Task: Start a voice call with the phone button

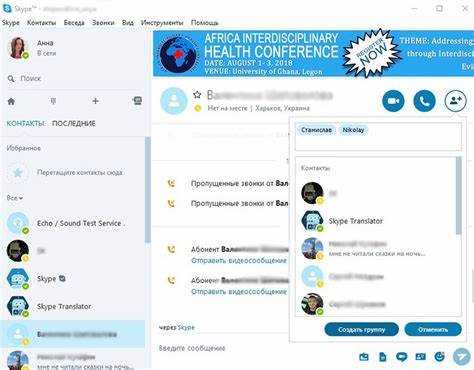Action: click(424, 101)
